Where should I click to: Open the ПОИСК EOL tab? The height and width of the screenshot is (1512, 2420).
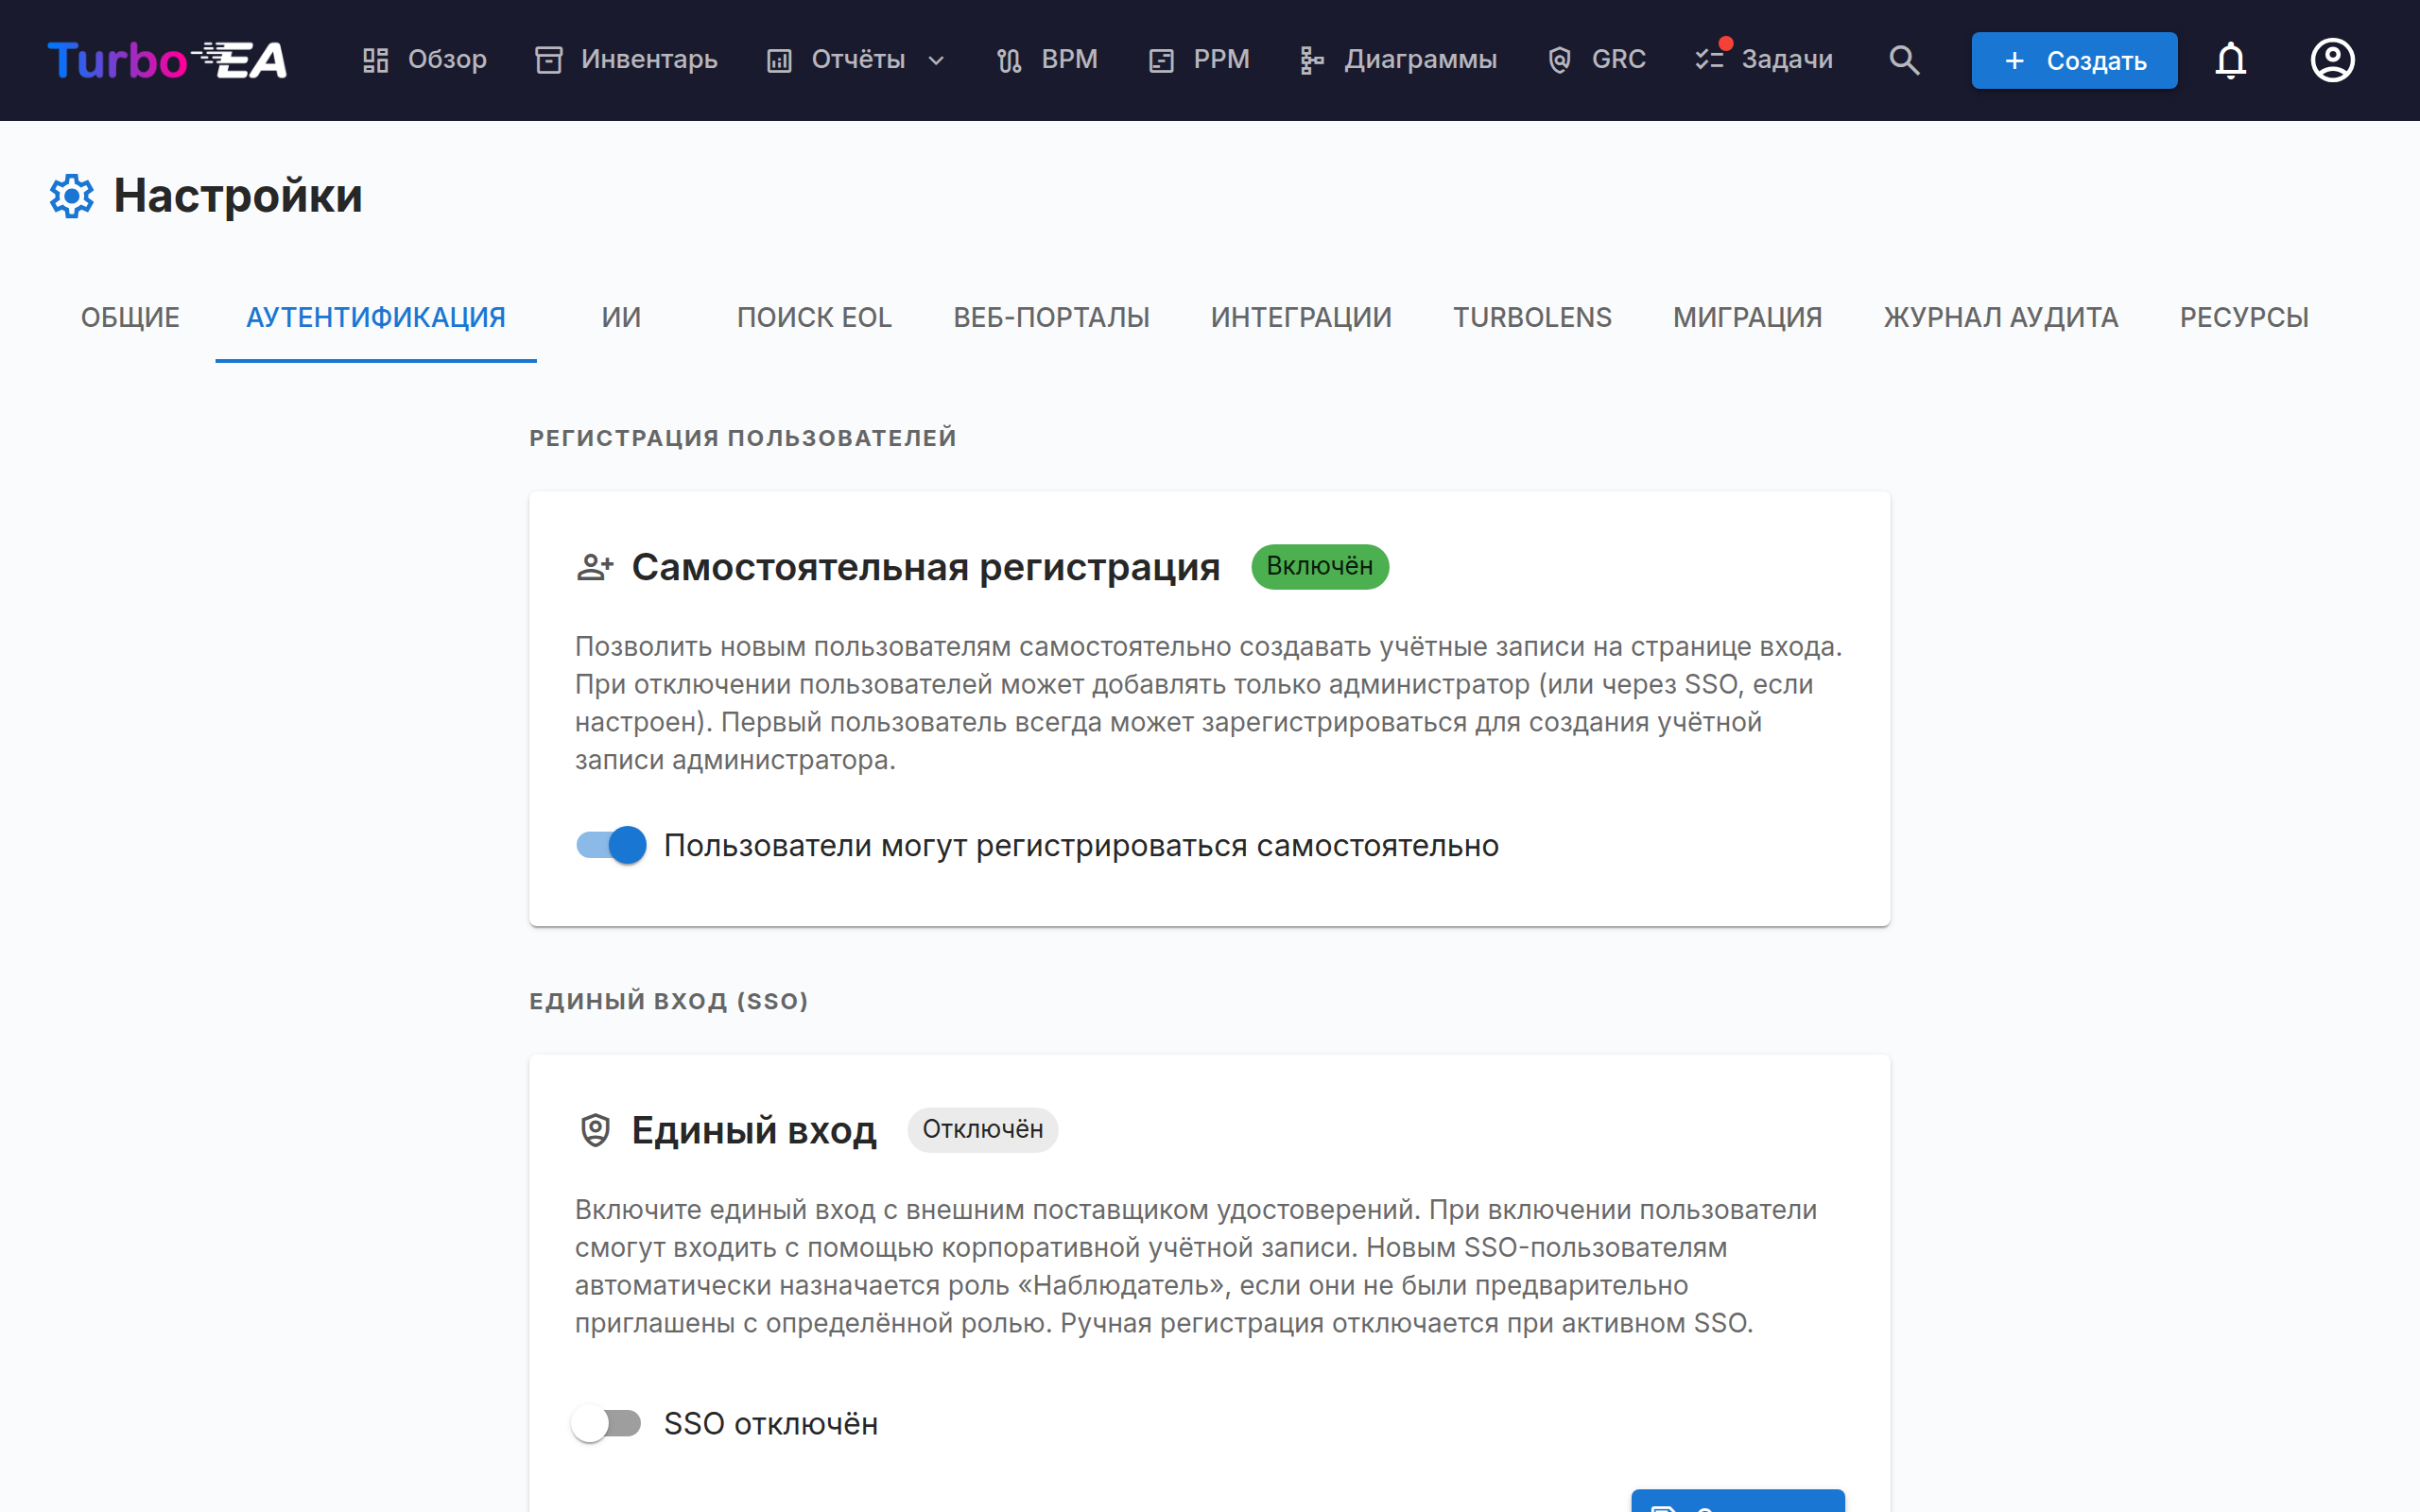[814, 318]
